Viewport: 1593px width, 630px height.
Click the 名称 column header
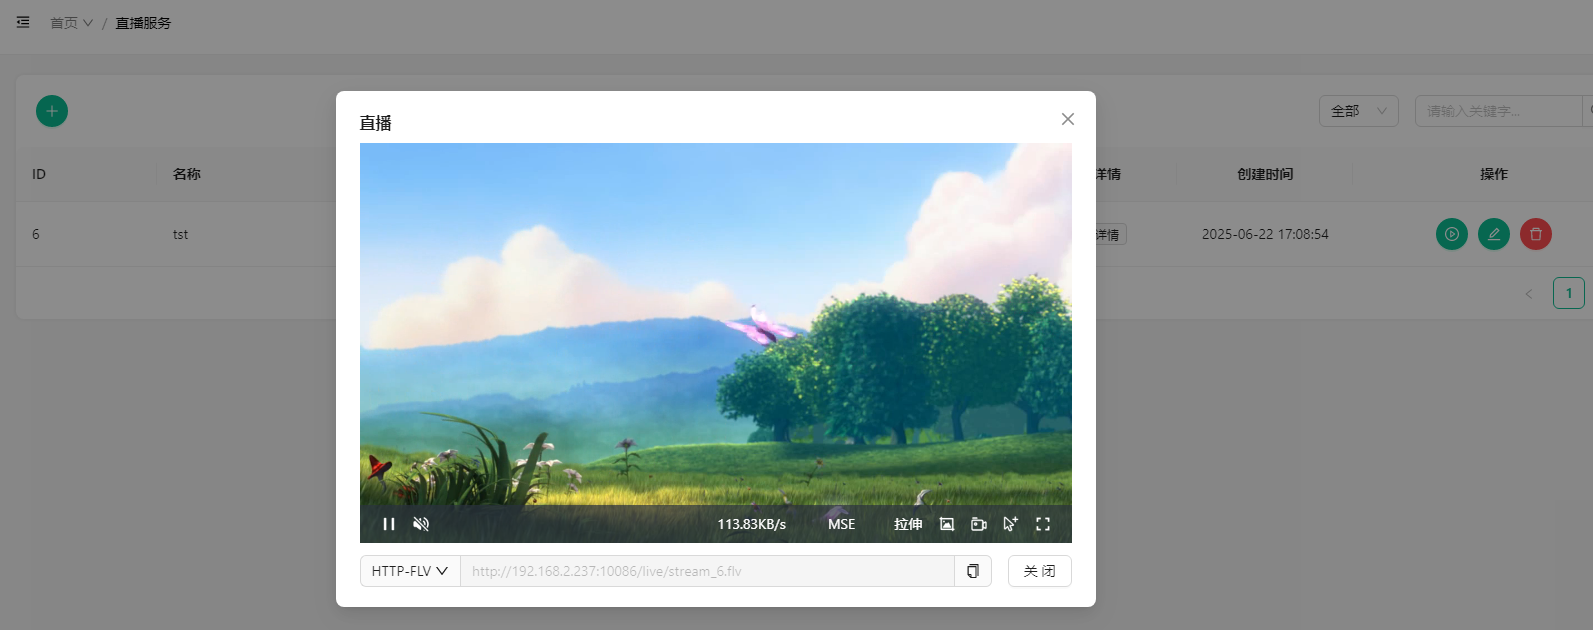[x=187, y=174]
